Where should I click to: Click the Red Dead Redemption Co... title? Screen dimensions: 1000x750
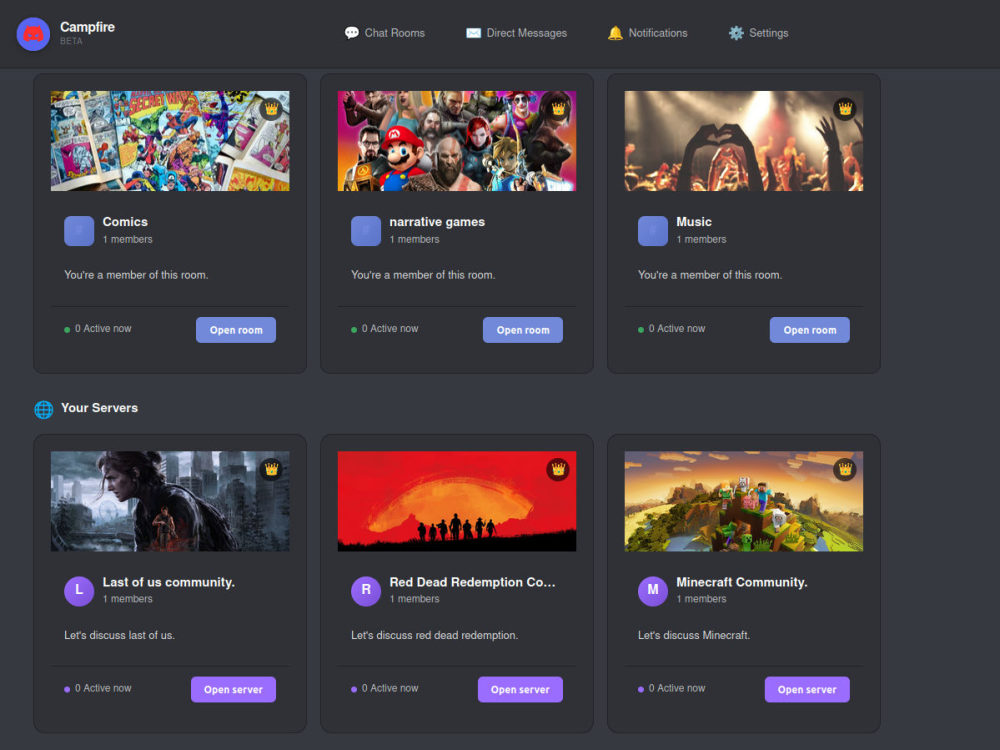pyautogui.click(x=473, y=582)
